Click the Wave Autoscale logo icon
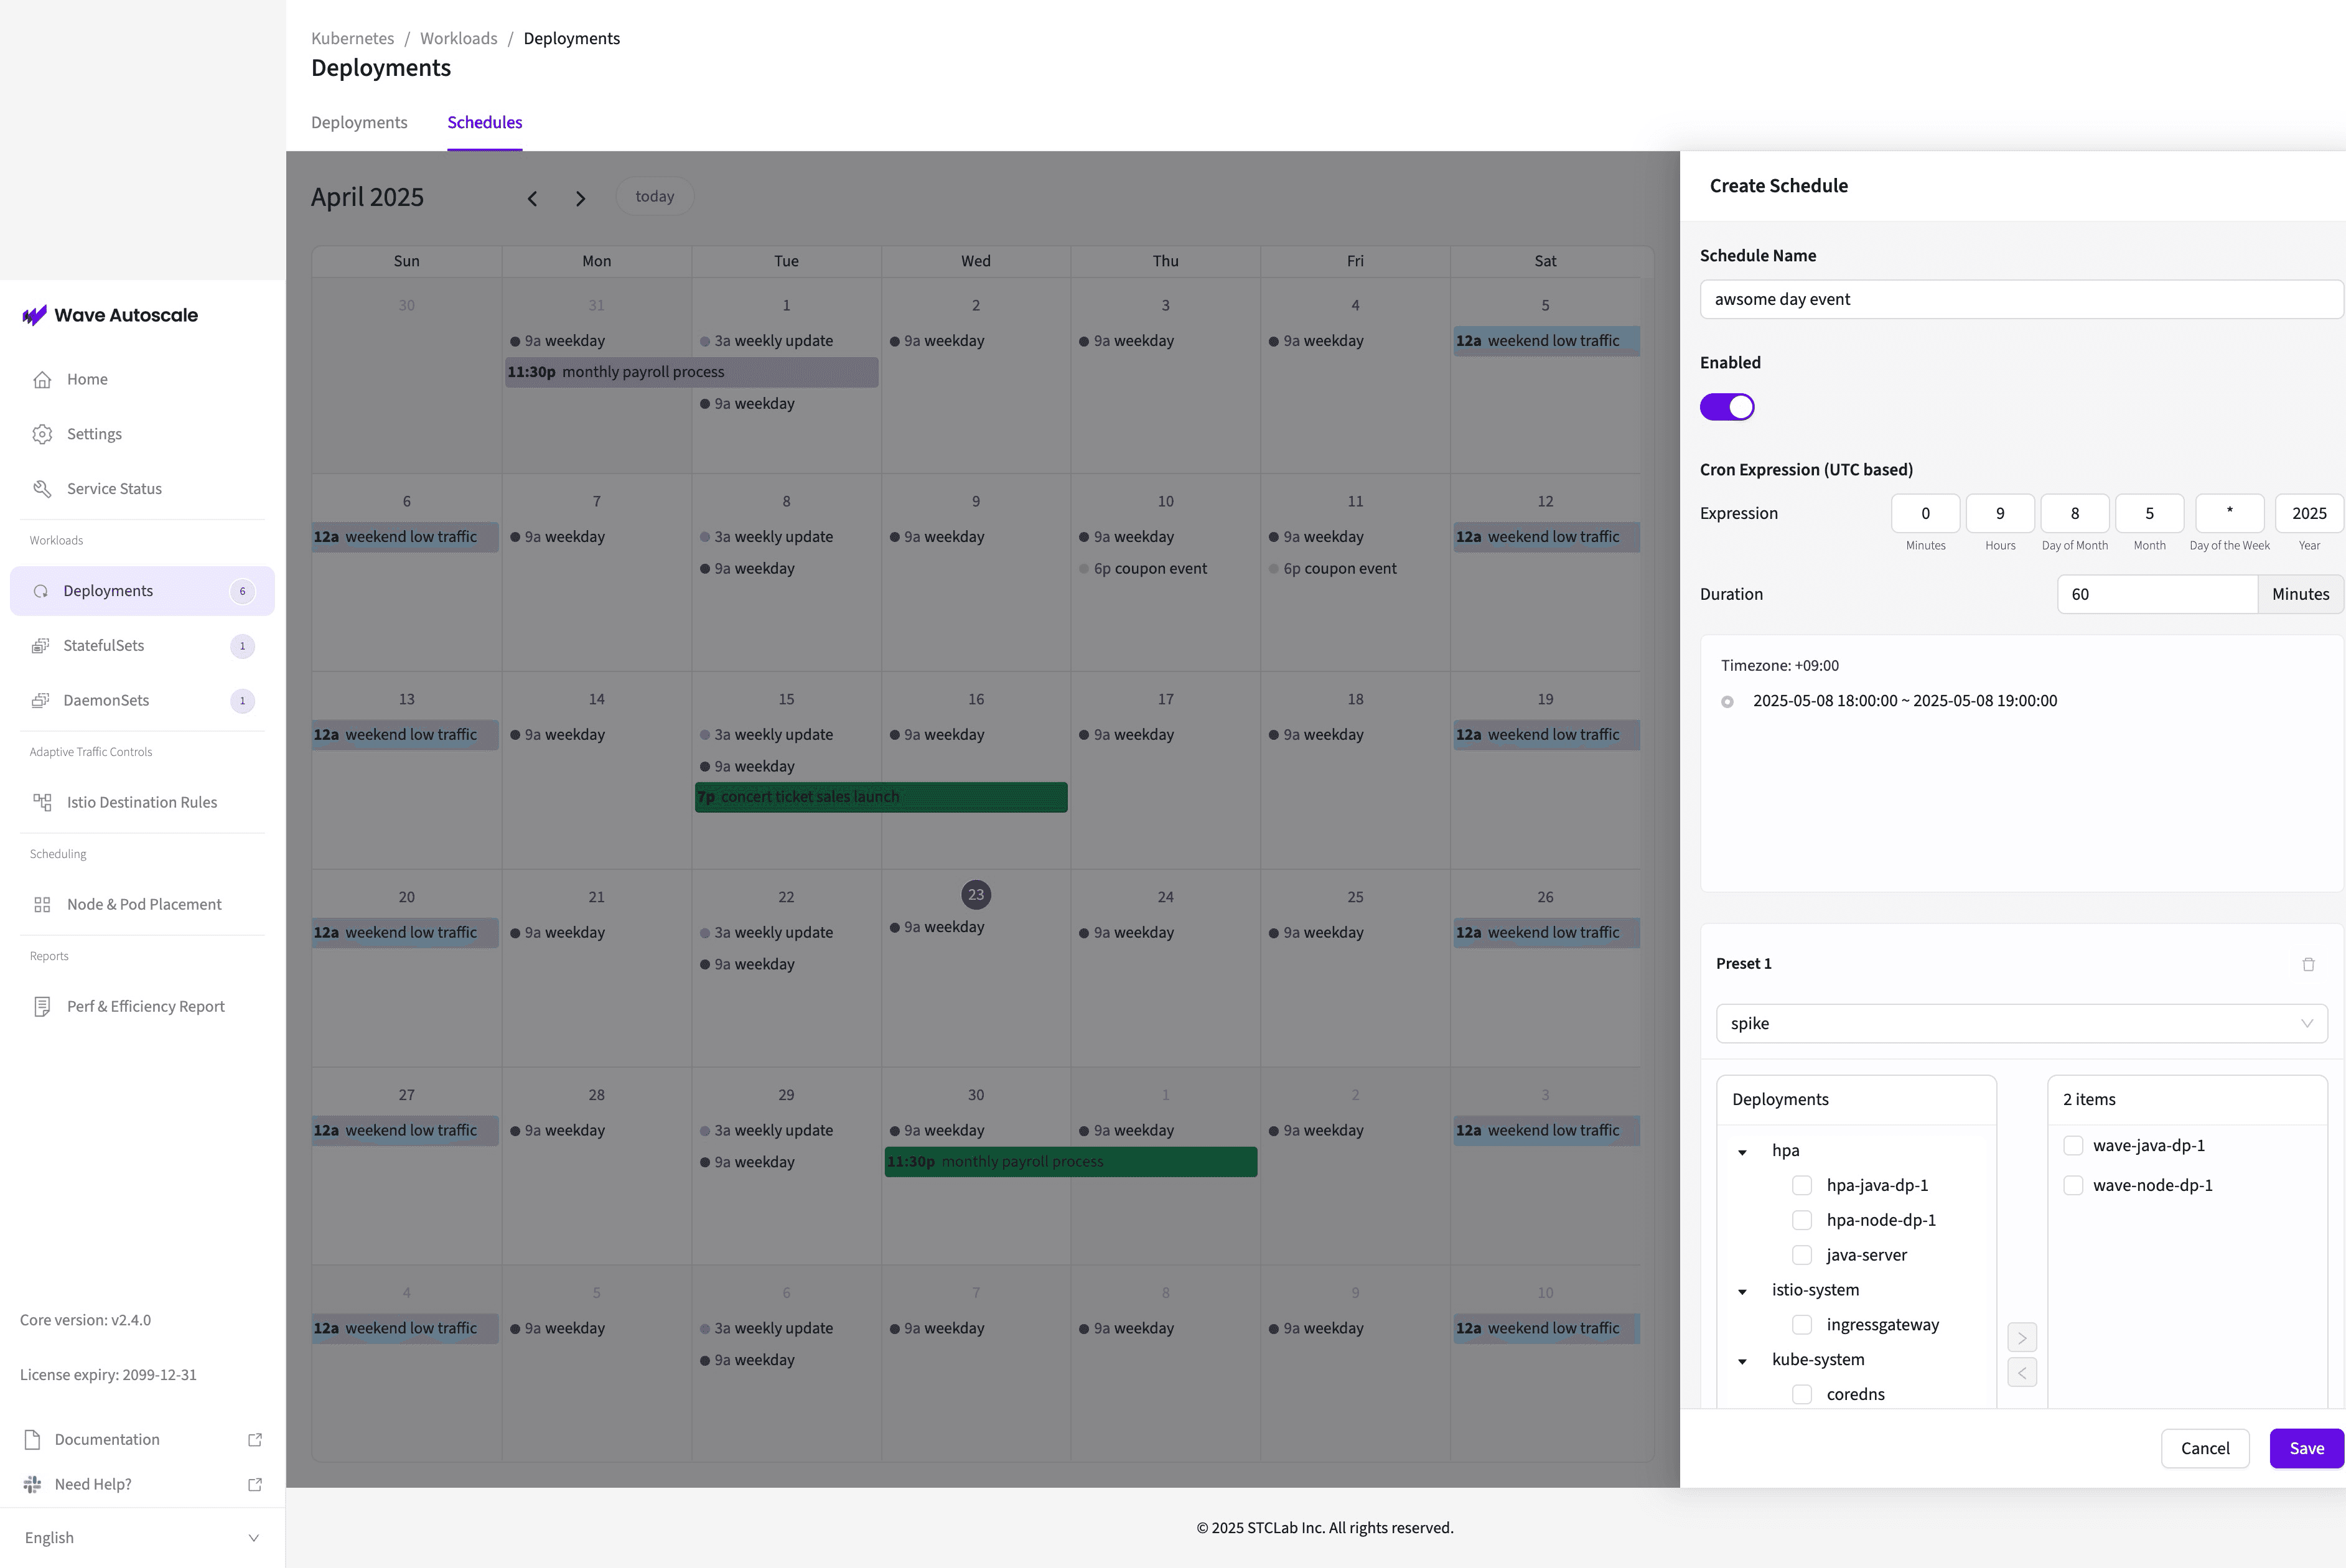The height and width of the screenshot is (1568, 2346). pos(34,316)
